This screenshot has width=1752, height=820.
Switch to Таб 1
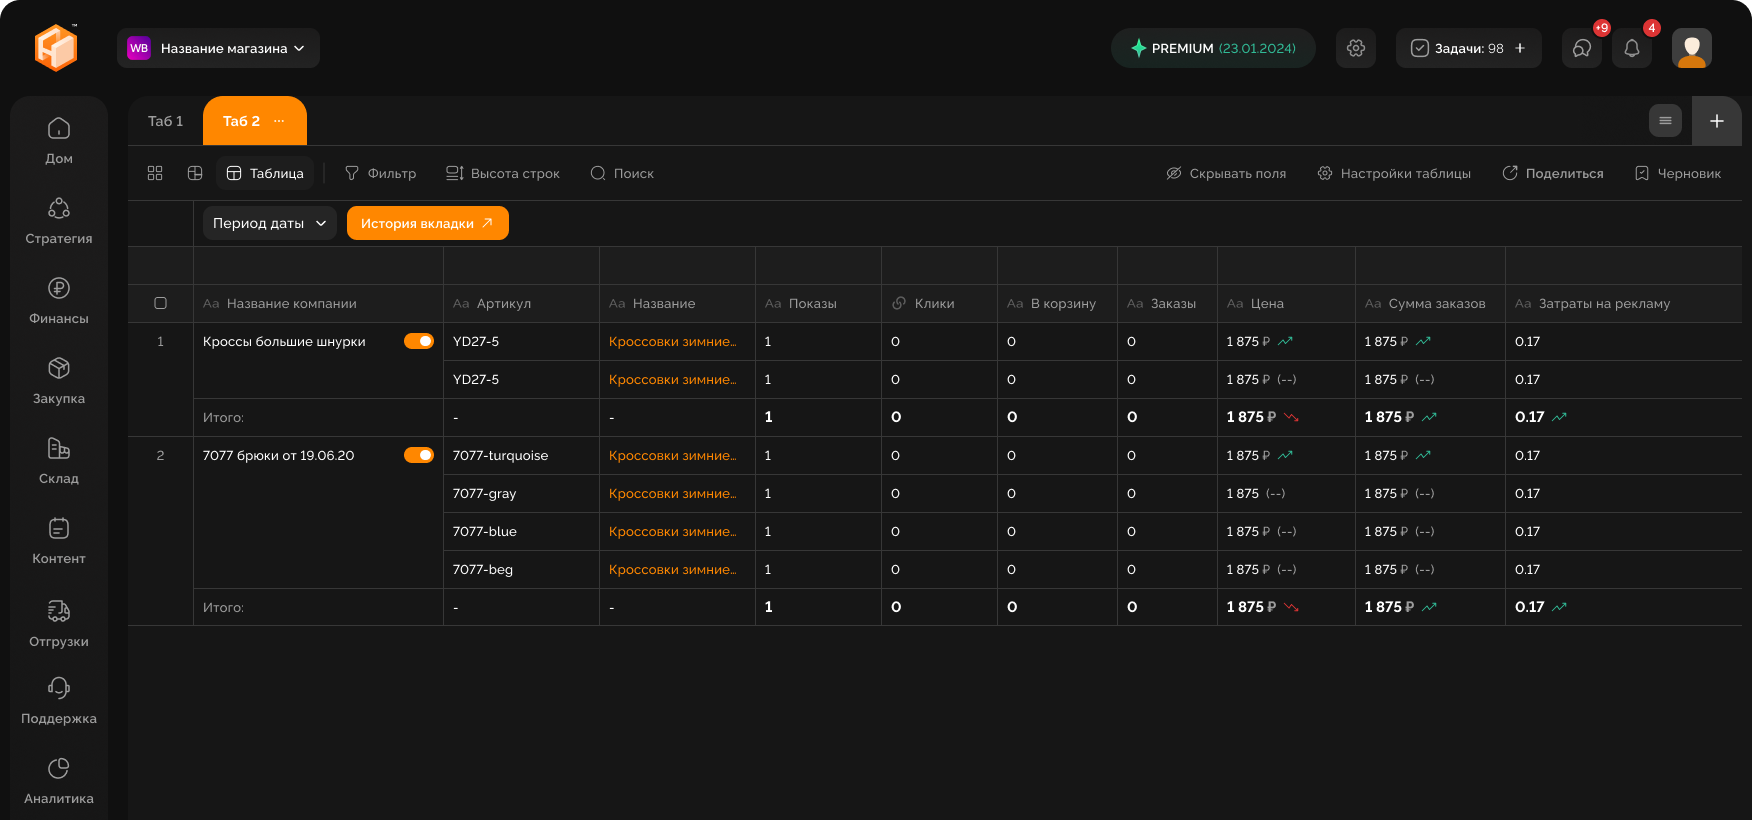coord(165,121)
